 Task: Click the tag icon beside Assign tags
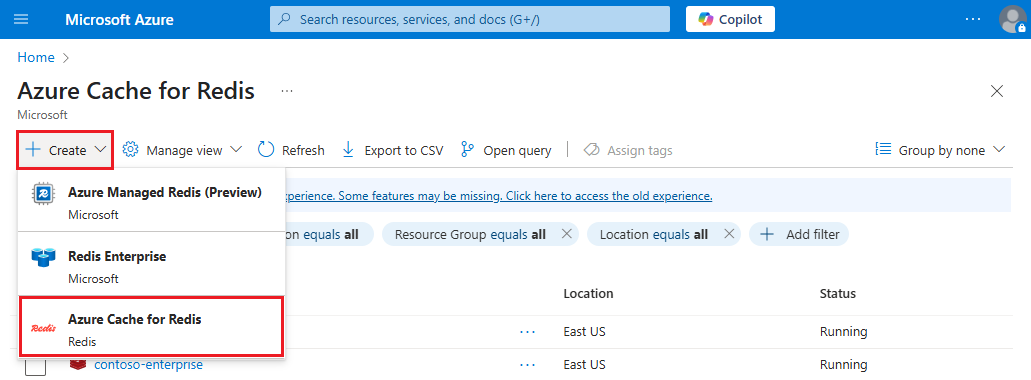591,150
